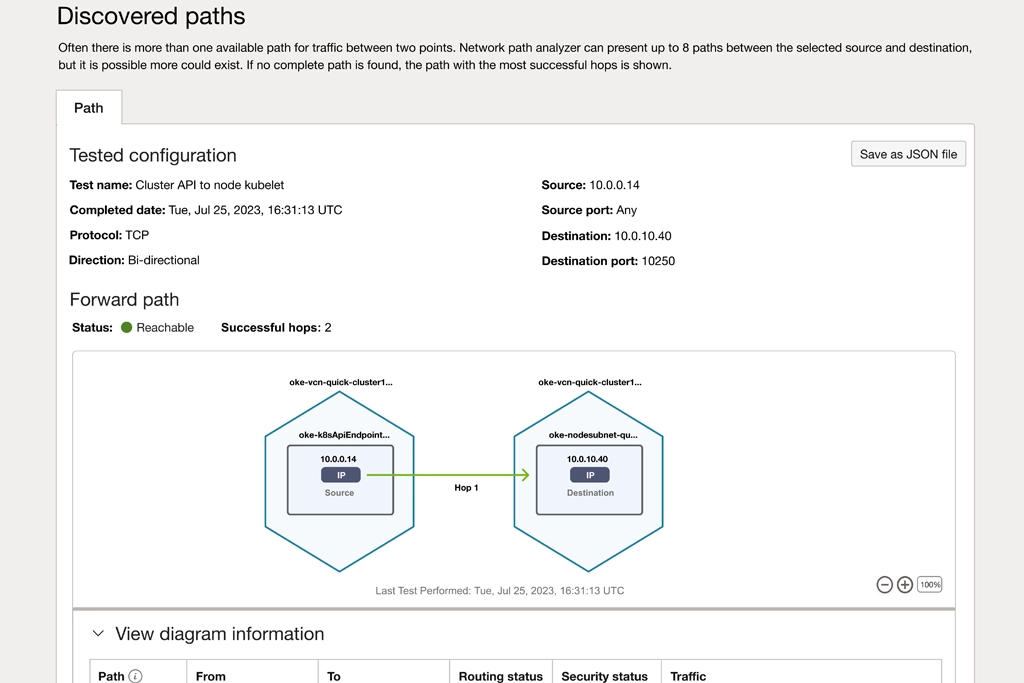Click the Hop 1 label text
The height and width of the screenshot is (683, 1024).
tap(466, 488)
